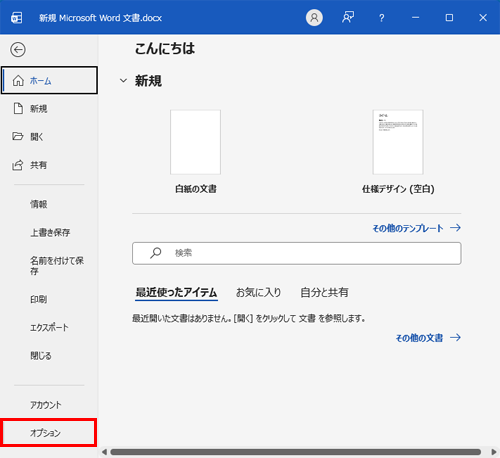Click the feedback icon in title bar
Viewport: 500px width, 458px height.
[x=348, y=18]
